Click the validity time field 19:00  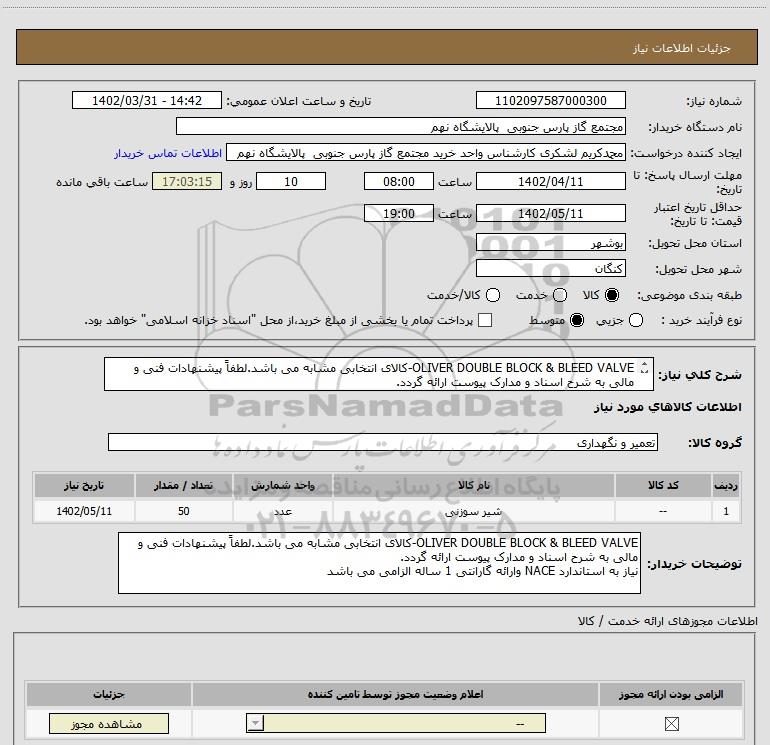pyautogui.click(x=399, y=213)
